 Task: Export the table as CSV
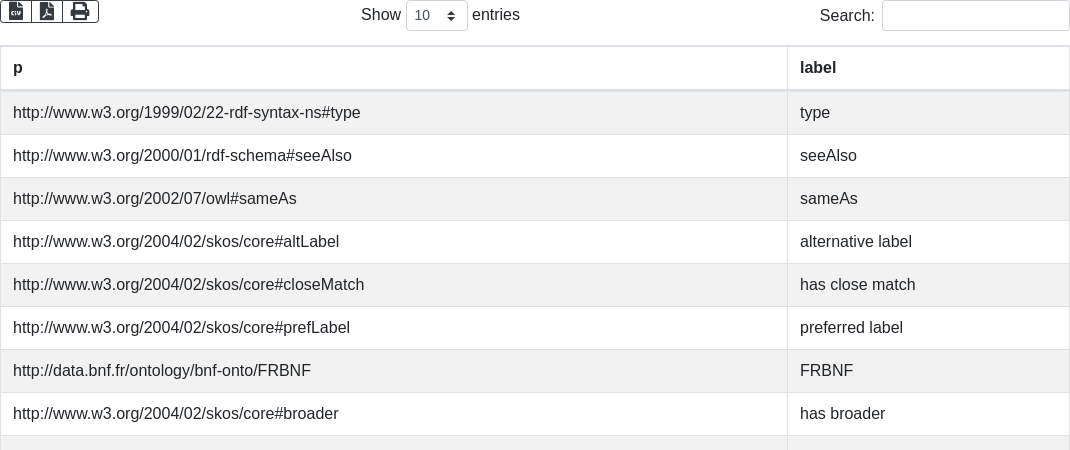[x=16, y=11]
